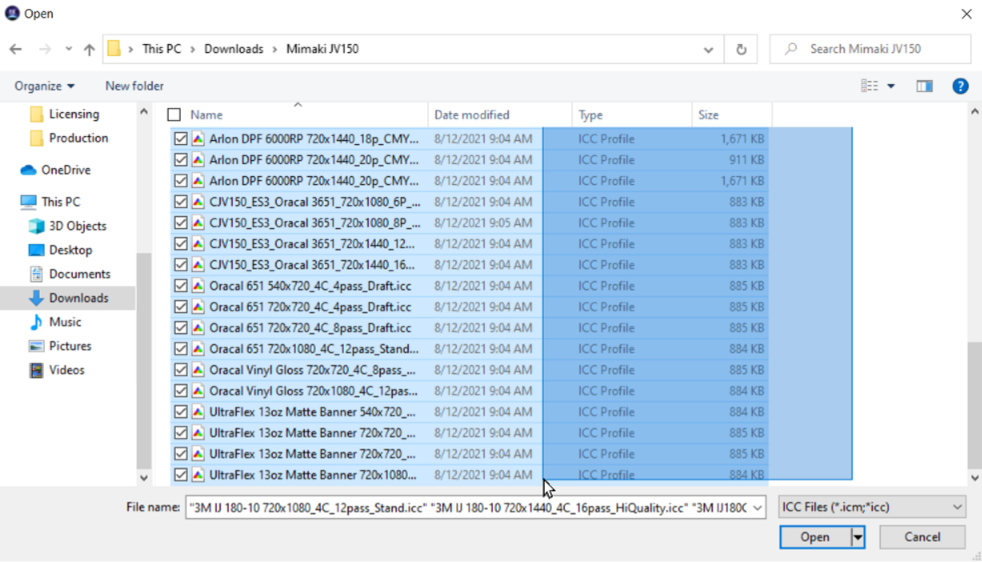Click the ICC file icon for Oracal 651 540x720
Screen dimensions: 982x562
tap(198, 286)
